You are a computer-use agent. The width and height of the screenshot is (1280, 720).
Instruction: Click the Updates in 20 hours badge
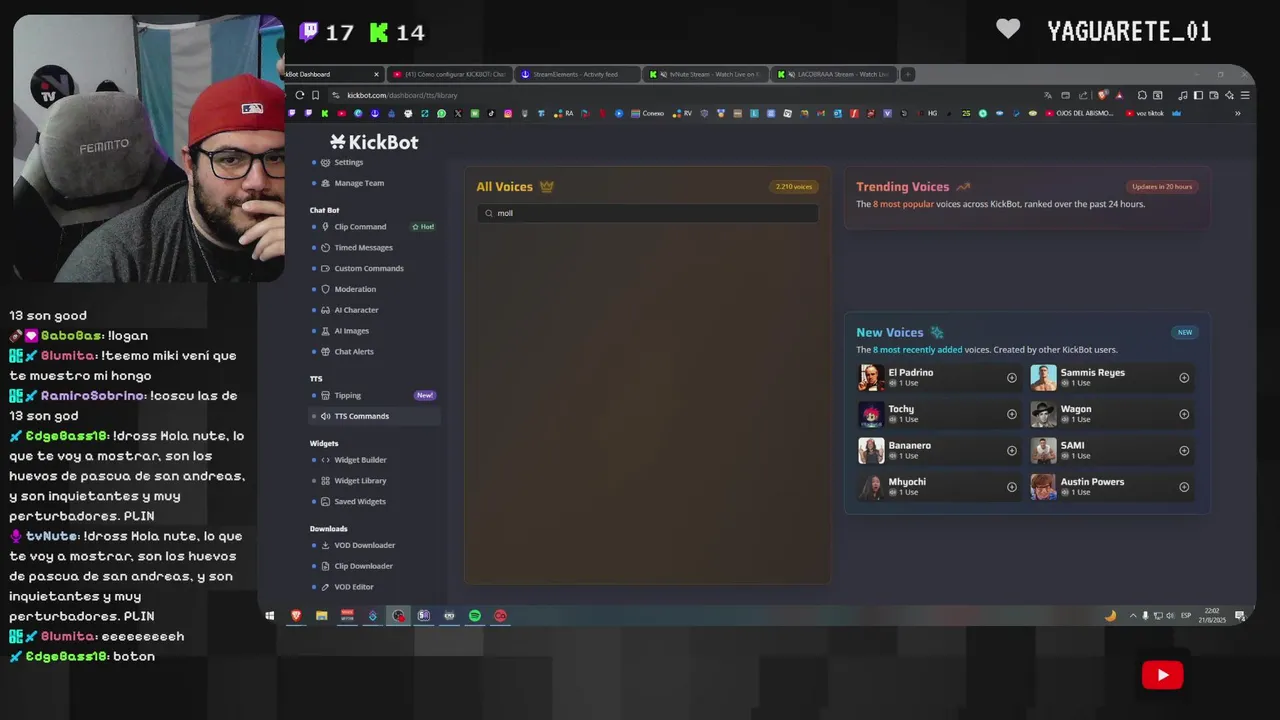point(1162,187)
